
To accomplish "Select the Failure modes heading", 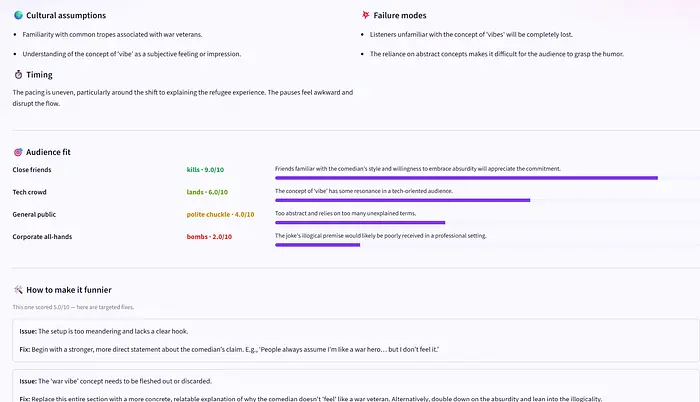I will point(400,15).
